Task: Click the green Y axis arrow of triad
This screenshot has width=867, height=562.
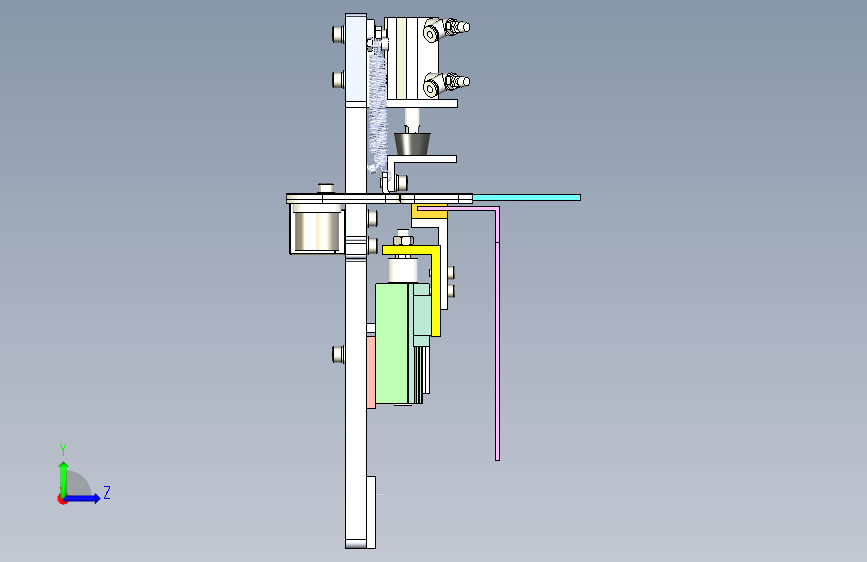Action: pyautogui.click(x=64, y=478)
